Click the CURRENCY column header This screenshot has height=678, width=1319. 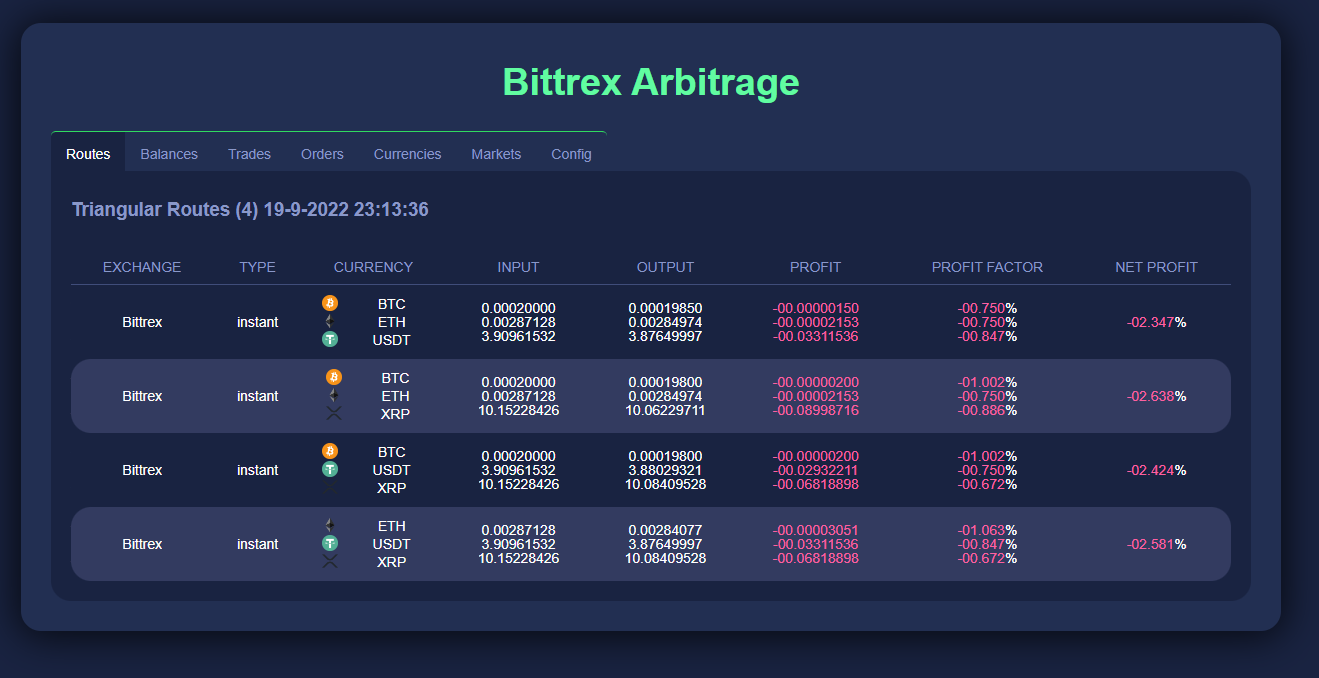point(373,267)
